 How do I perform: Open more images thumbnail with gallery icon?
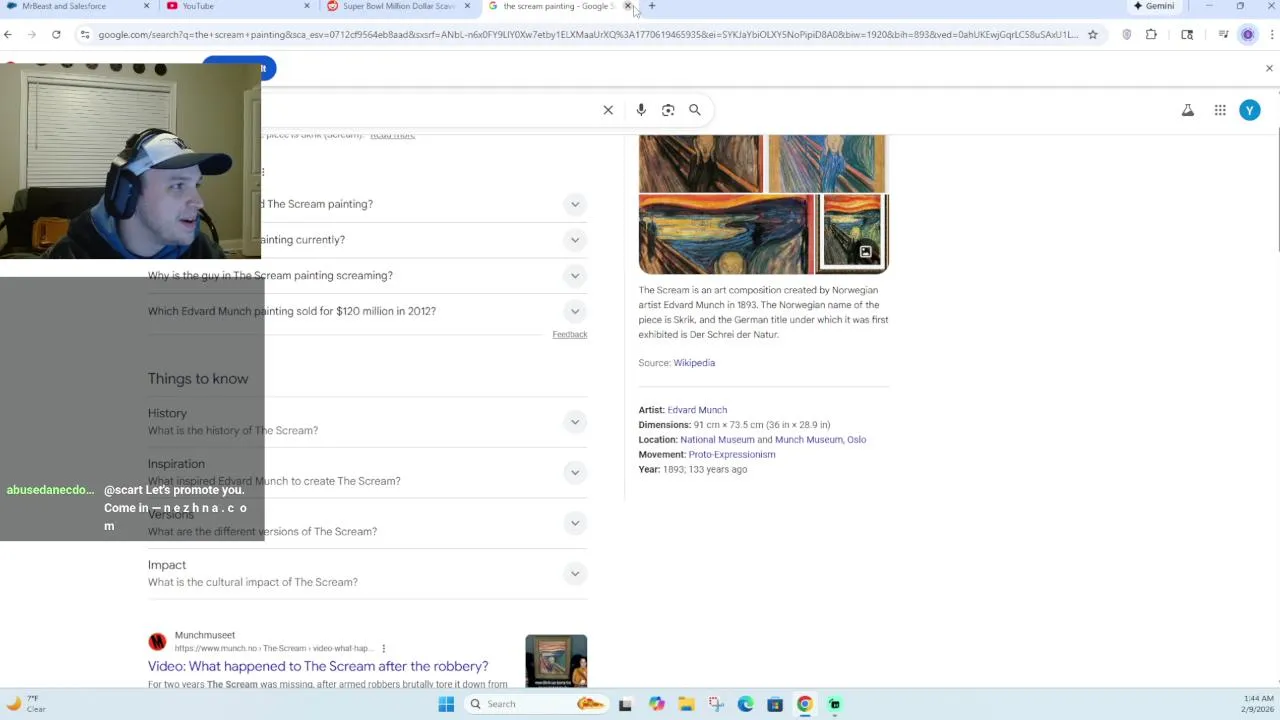[x=853, y=234]
